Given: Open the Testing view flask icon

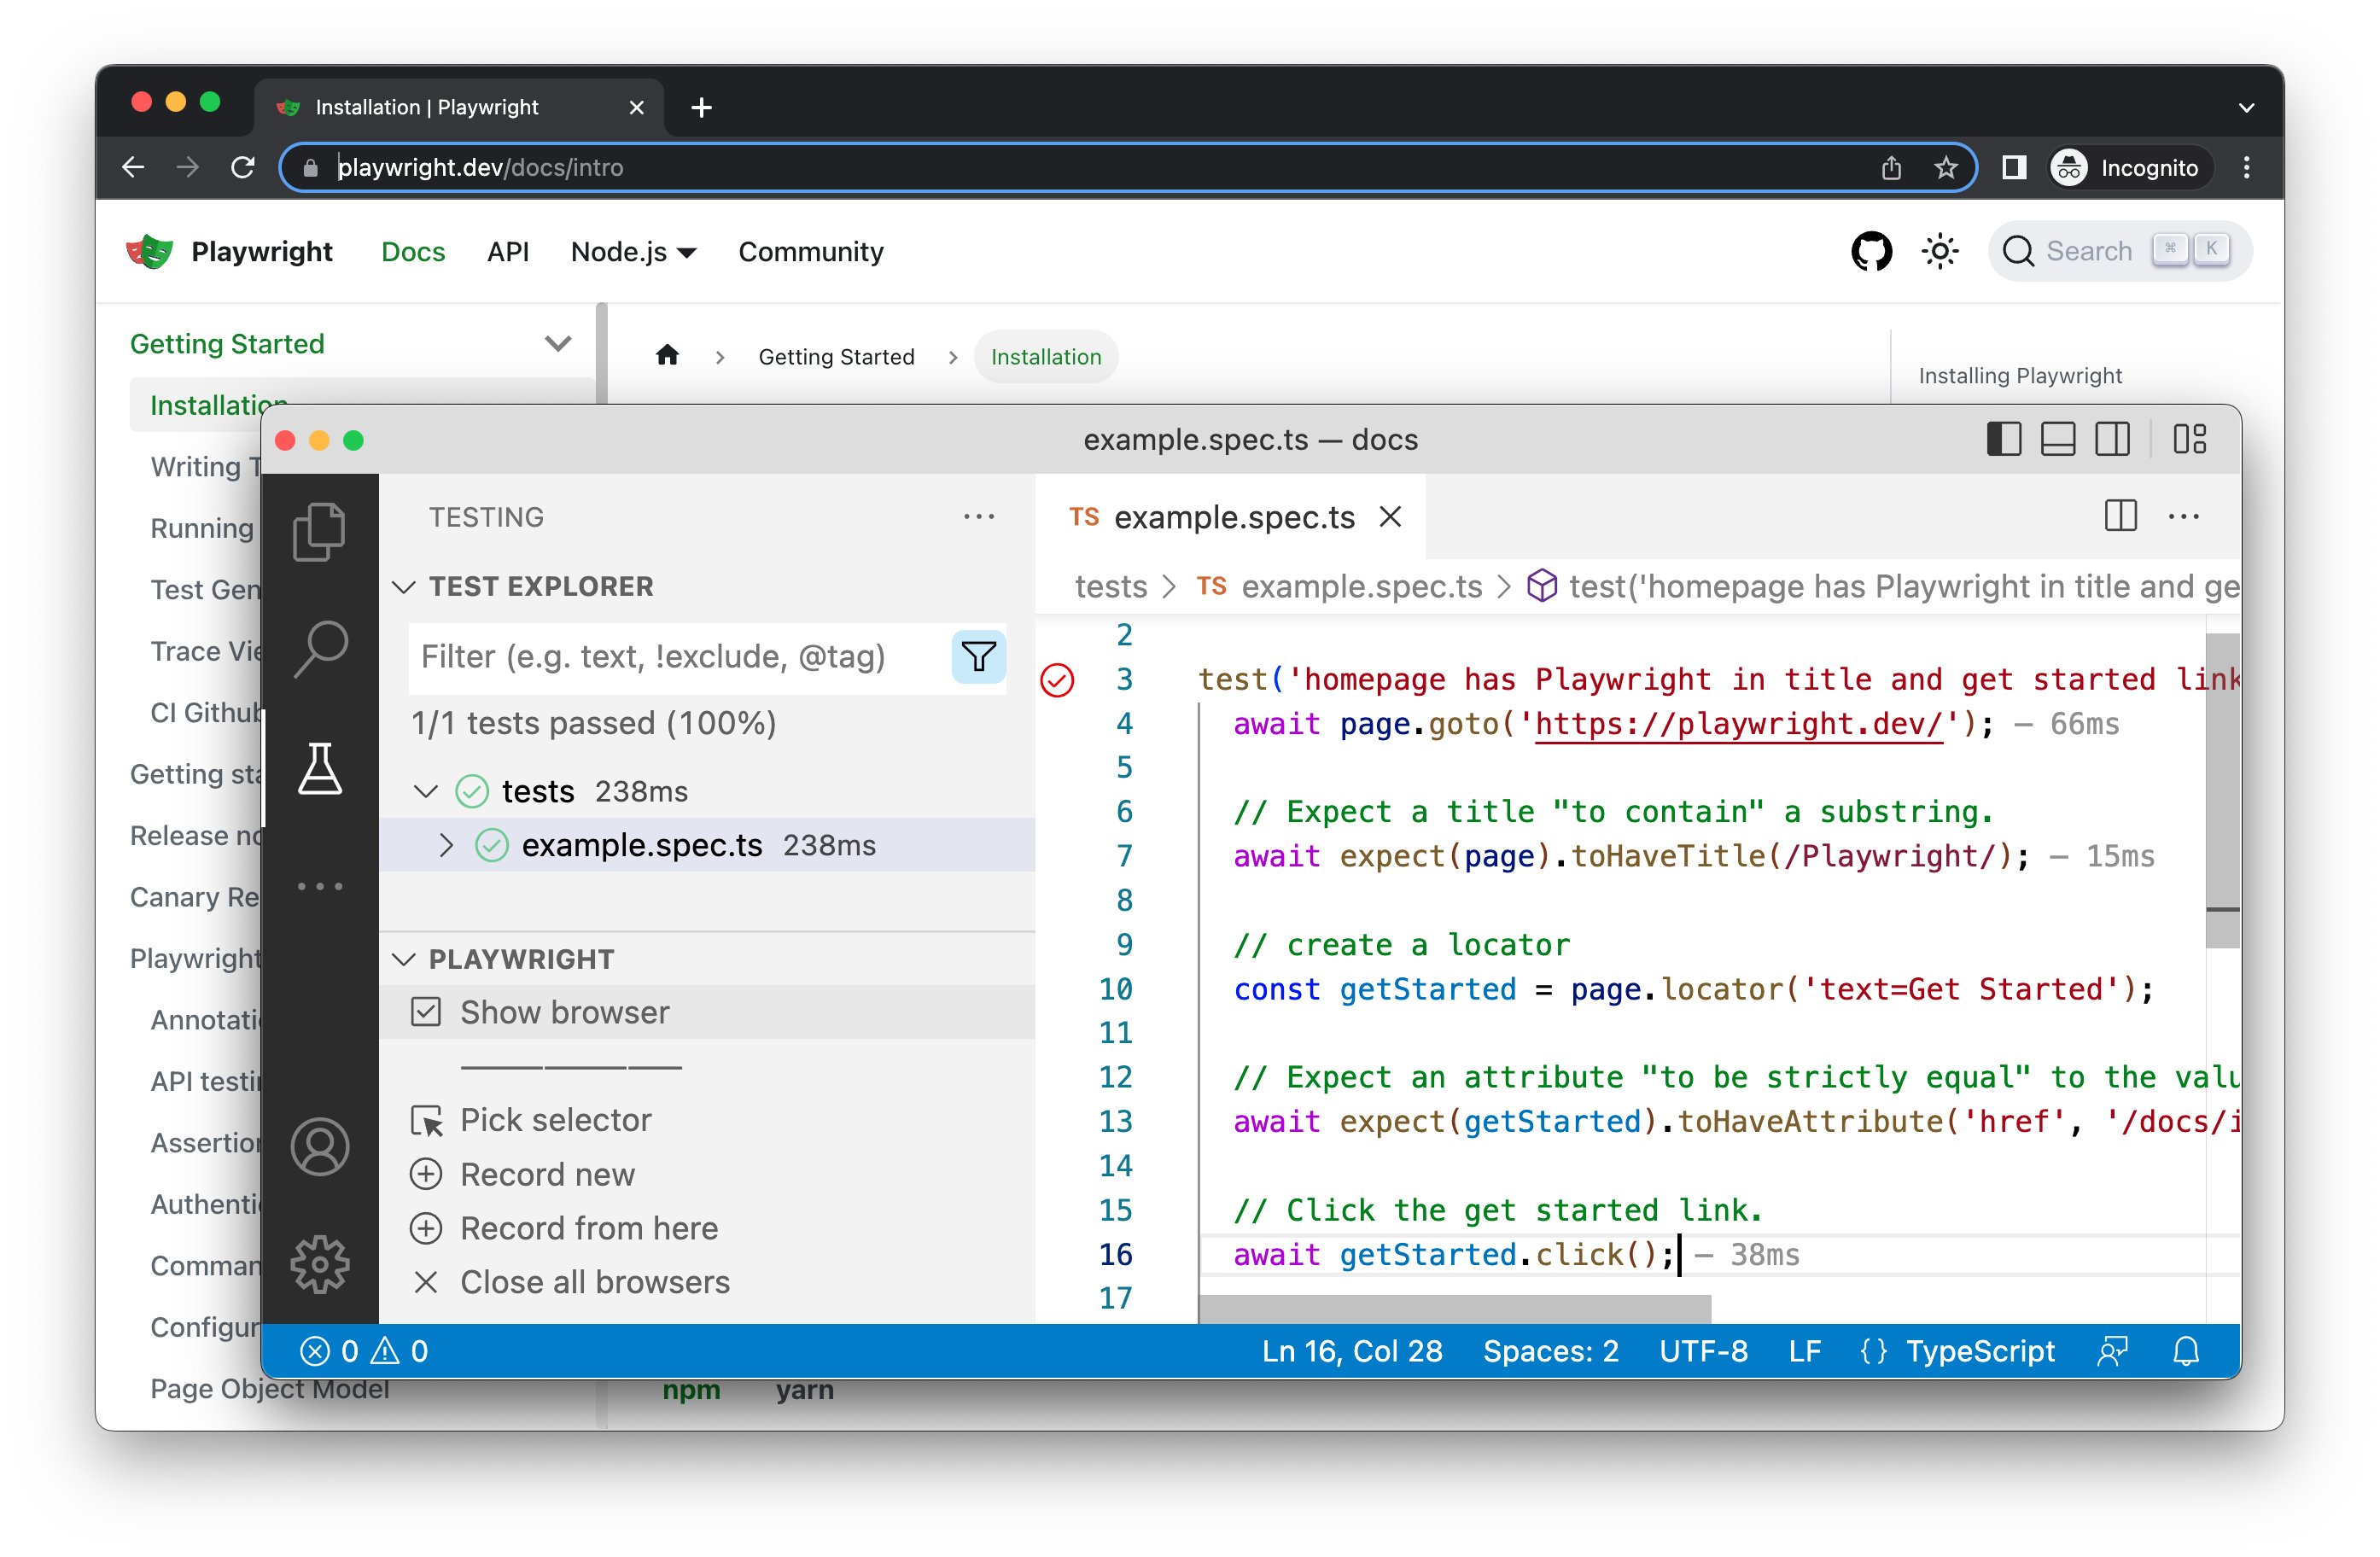Looking at the screenshot, I should click(x=321, y=770).
